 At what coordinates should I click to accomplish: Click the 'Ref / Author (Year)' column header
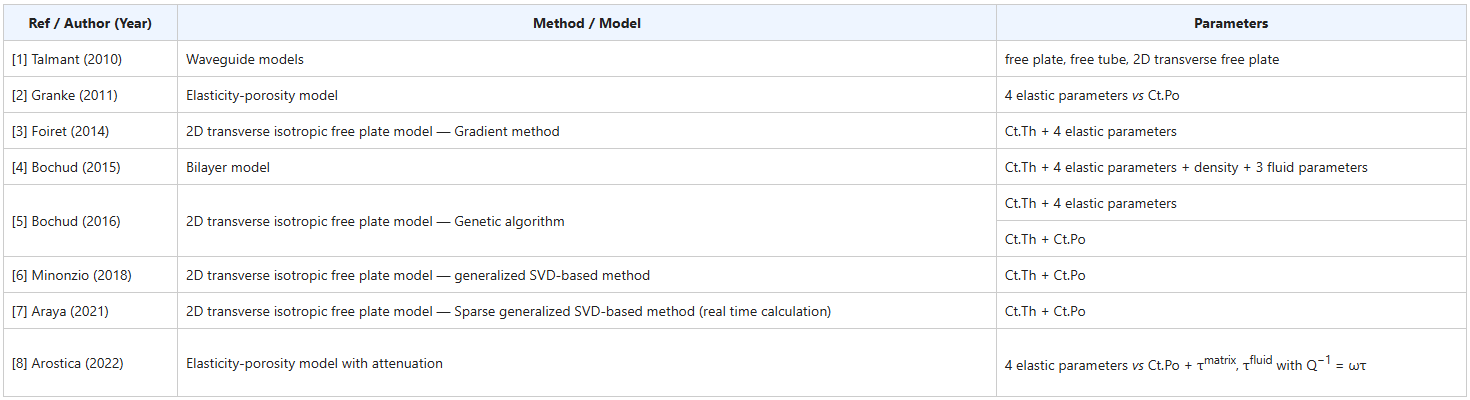[91, 23]
